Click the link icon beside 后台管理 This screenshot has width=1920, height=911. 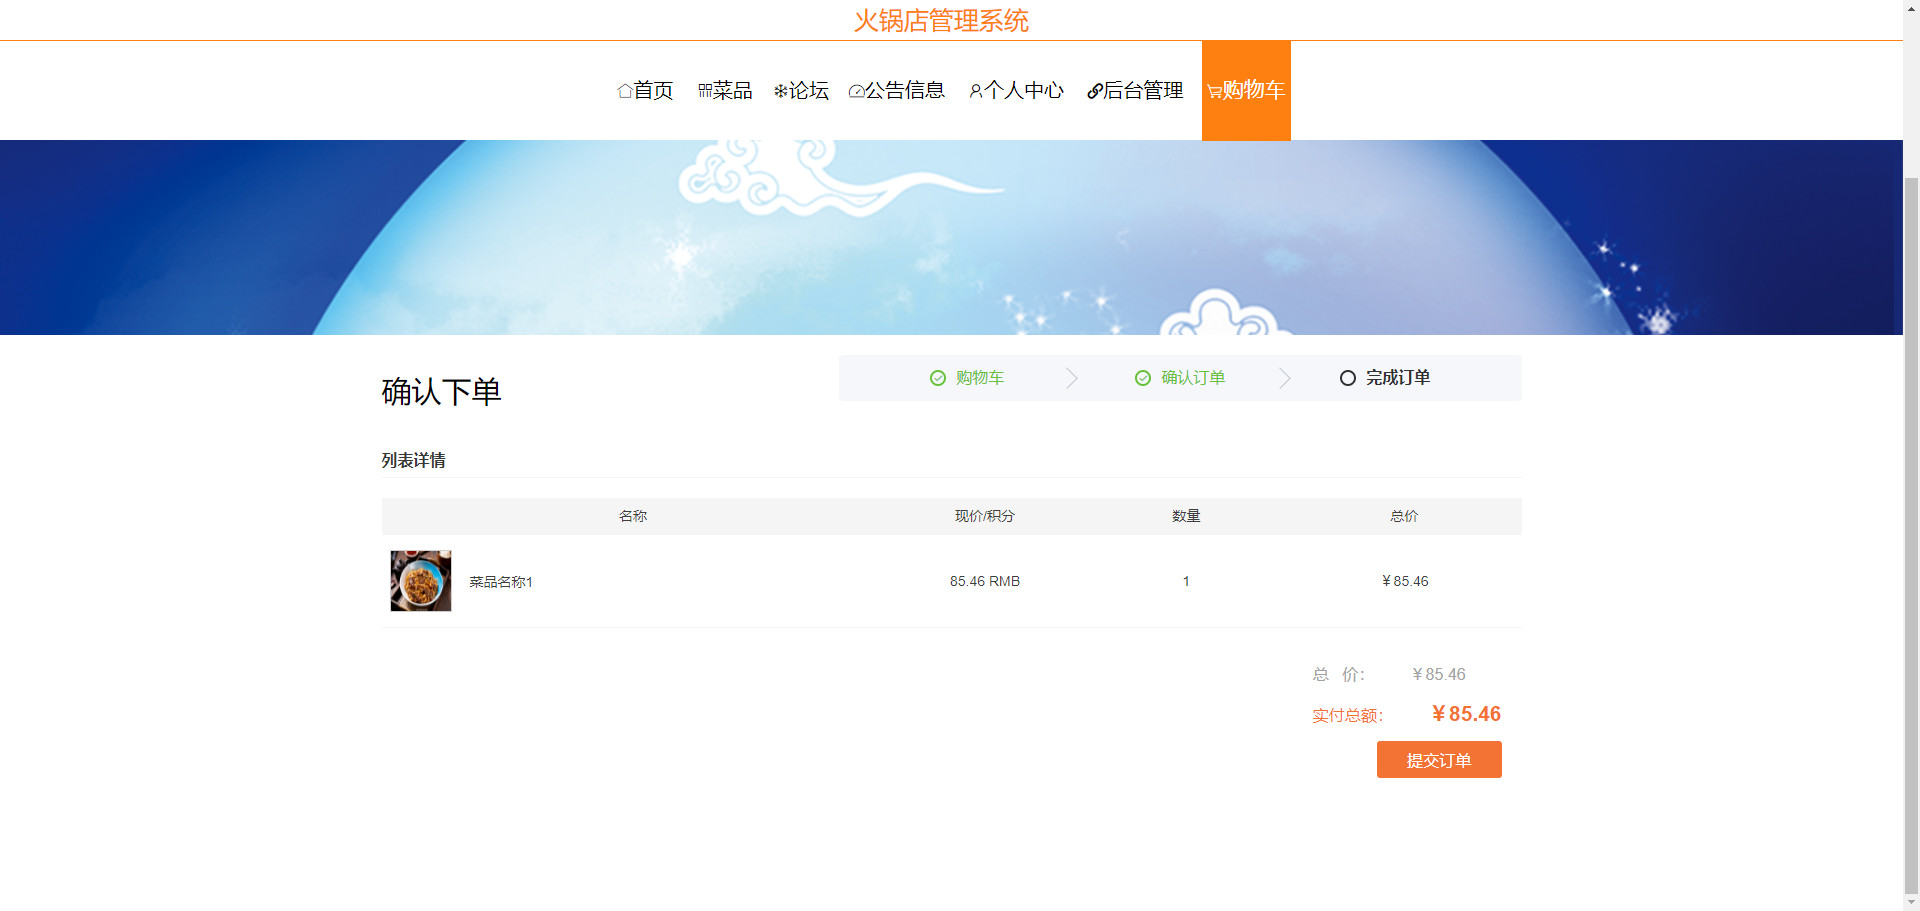pos(1095,91)
